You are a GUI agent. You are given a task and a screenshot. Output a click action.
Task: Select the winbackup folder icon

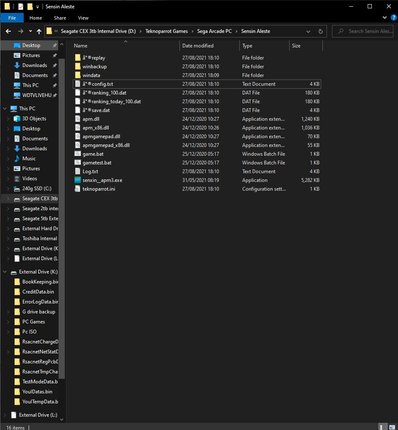pyautogui.click(x=78, y=66)
